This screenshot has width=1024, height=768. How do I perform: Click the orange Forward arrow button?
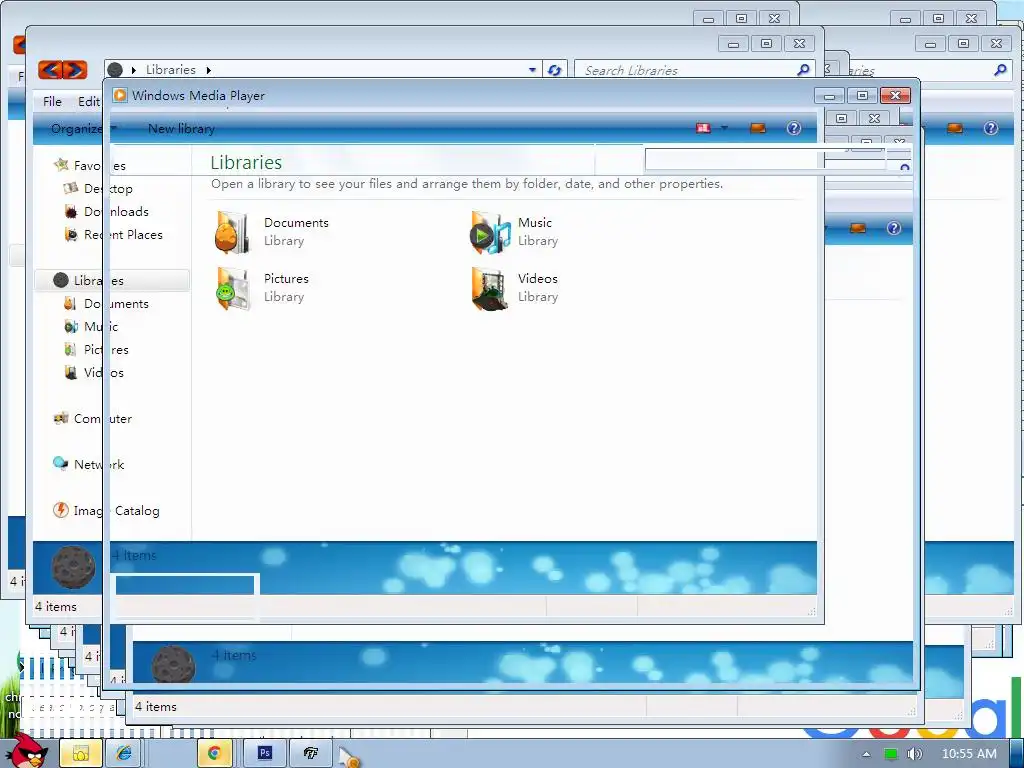pyautogui.click(x=75, y=69)
